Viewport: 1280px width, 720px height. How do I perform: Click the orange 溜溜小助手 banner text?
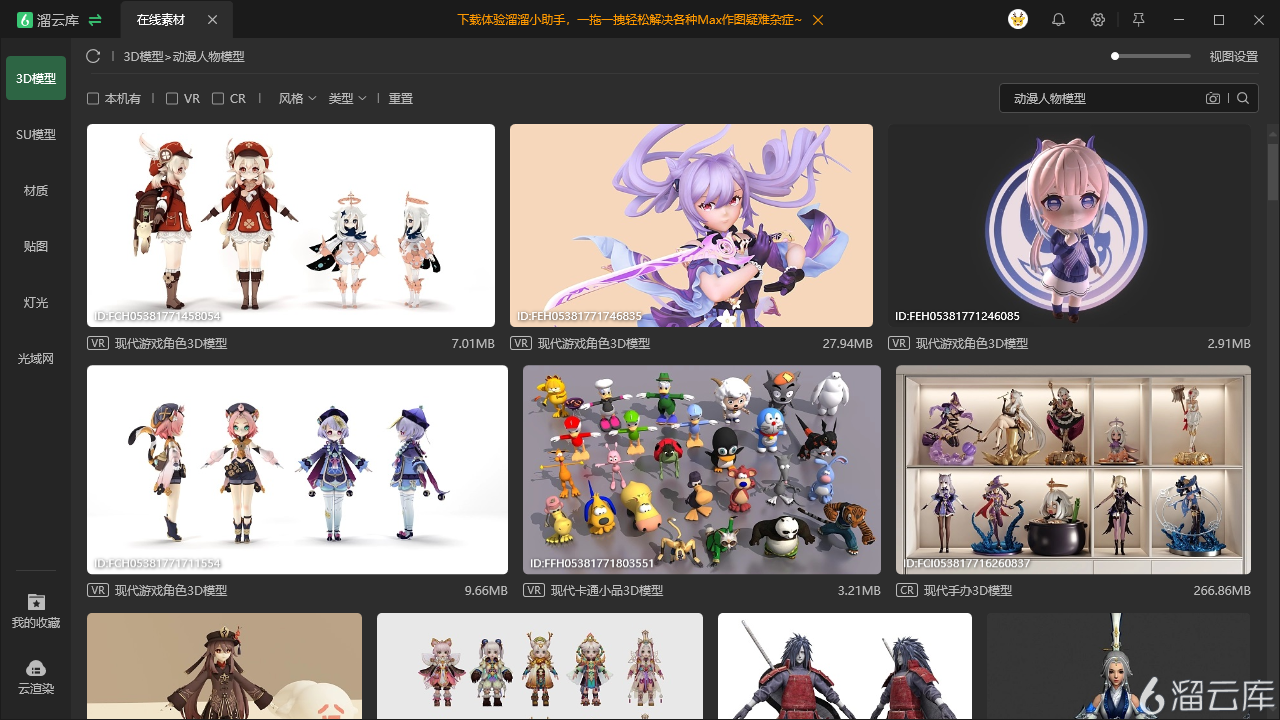coord(630,20)
